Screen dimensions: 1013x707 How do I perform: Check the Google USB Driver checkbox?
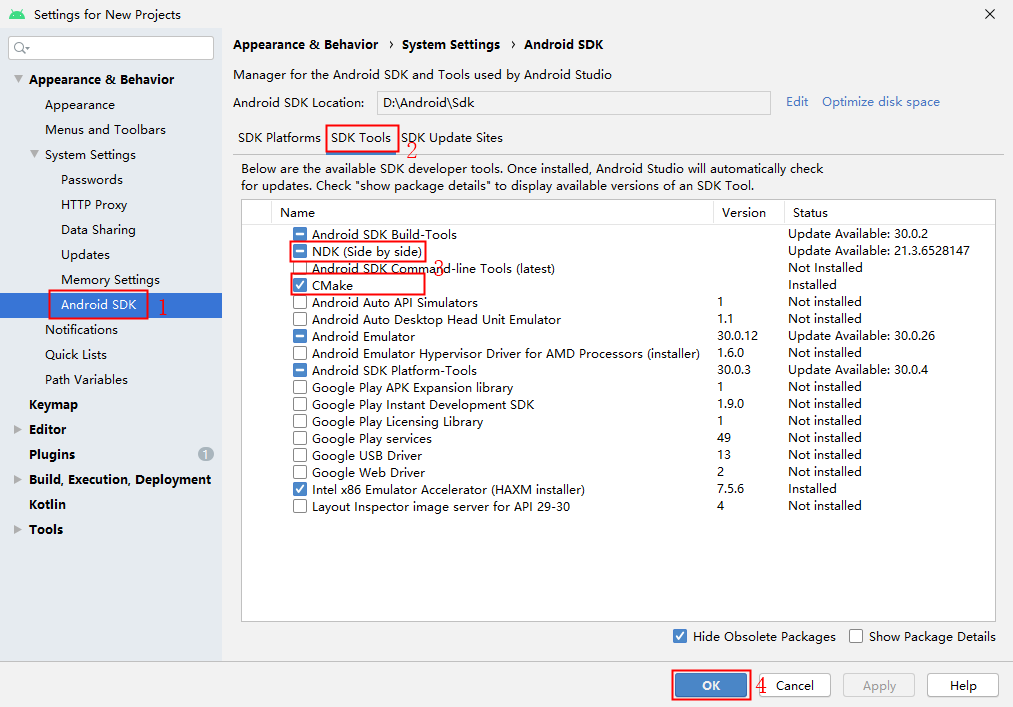pos(300,455)
